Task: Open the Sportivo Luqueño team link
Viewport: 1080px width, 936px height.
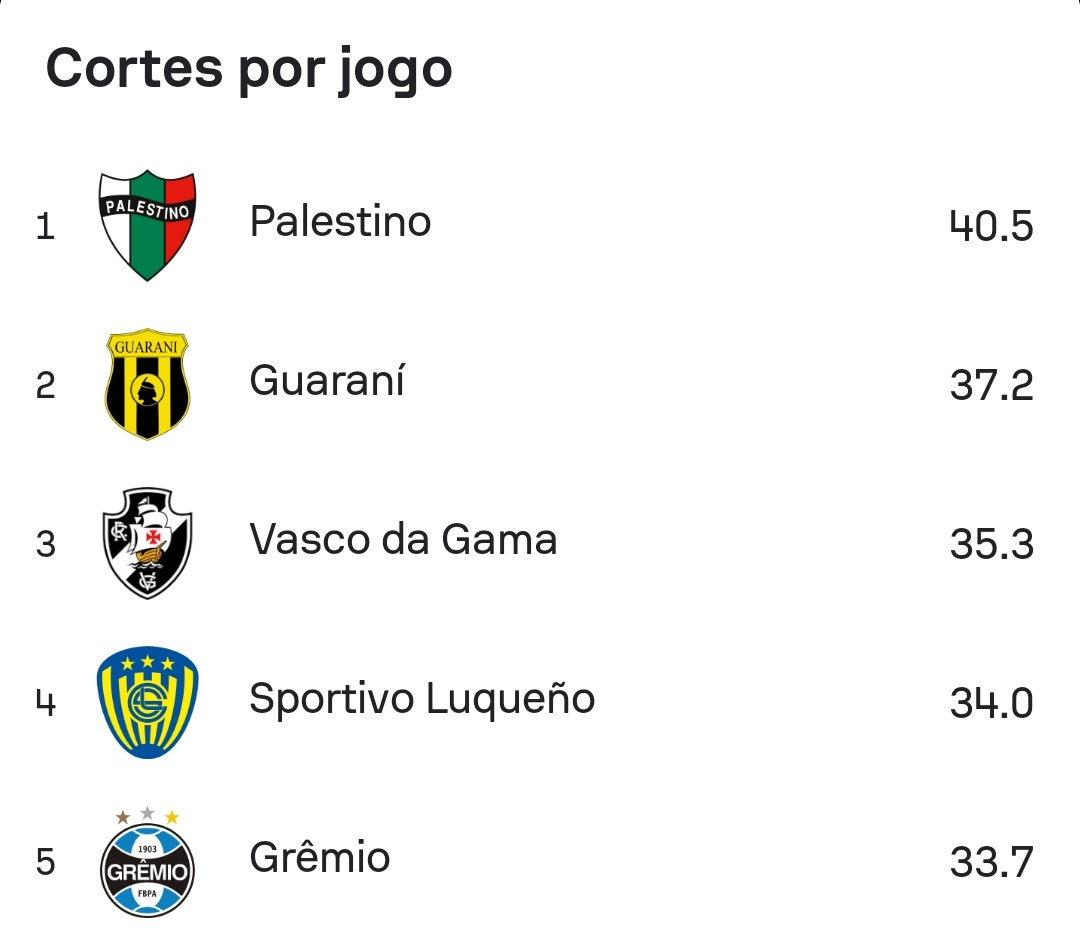Action: [x=422, y=699]
